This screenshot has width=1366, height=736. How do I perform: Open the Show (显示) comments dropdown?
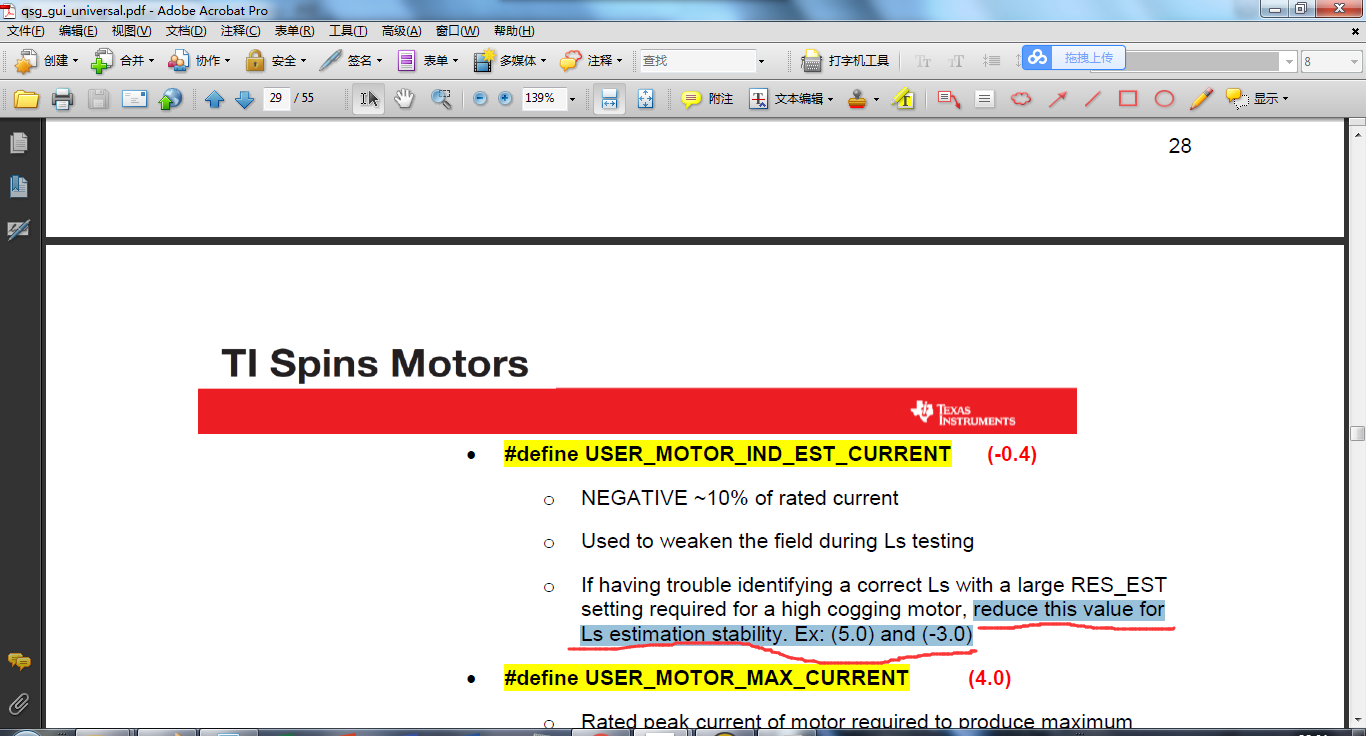[x=1257, y=99]
